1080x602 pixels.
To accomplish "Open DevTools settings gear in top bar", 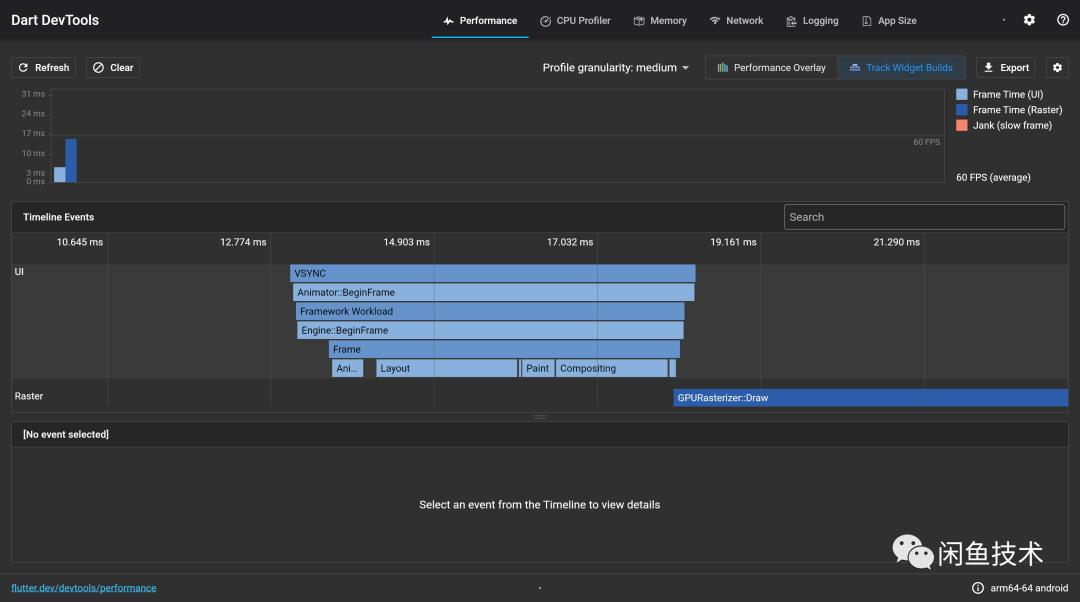I will pos(1029,20).
